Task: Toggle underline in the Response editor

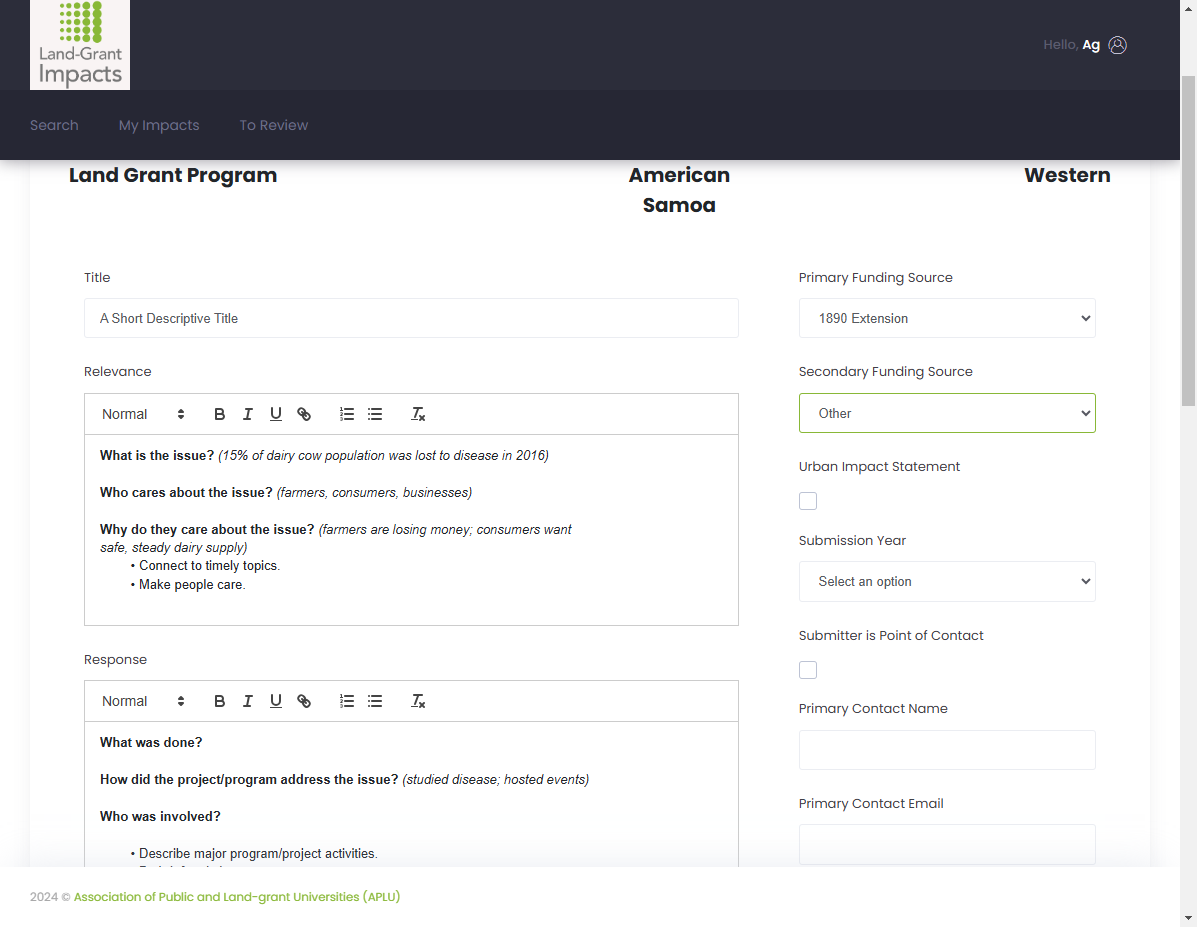Action: [276, 701]
